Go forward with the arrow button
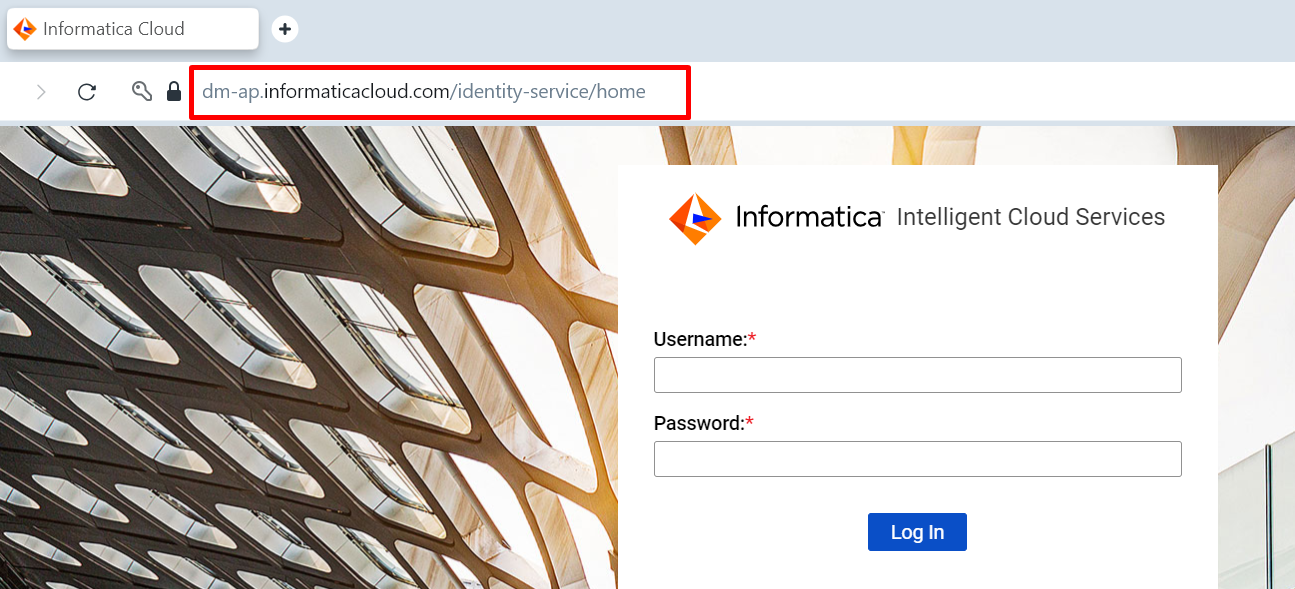 [41, 92]
